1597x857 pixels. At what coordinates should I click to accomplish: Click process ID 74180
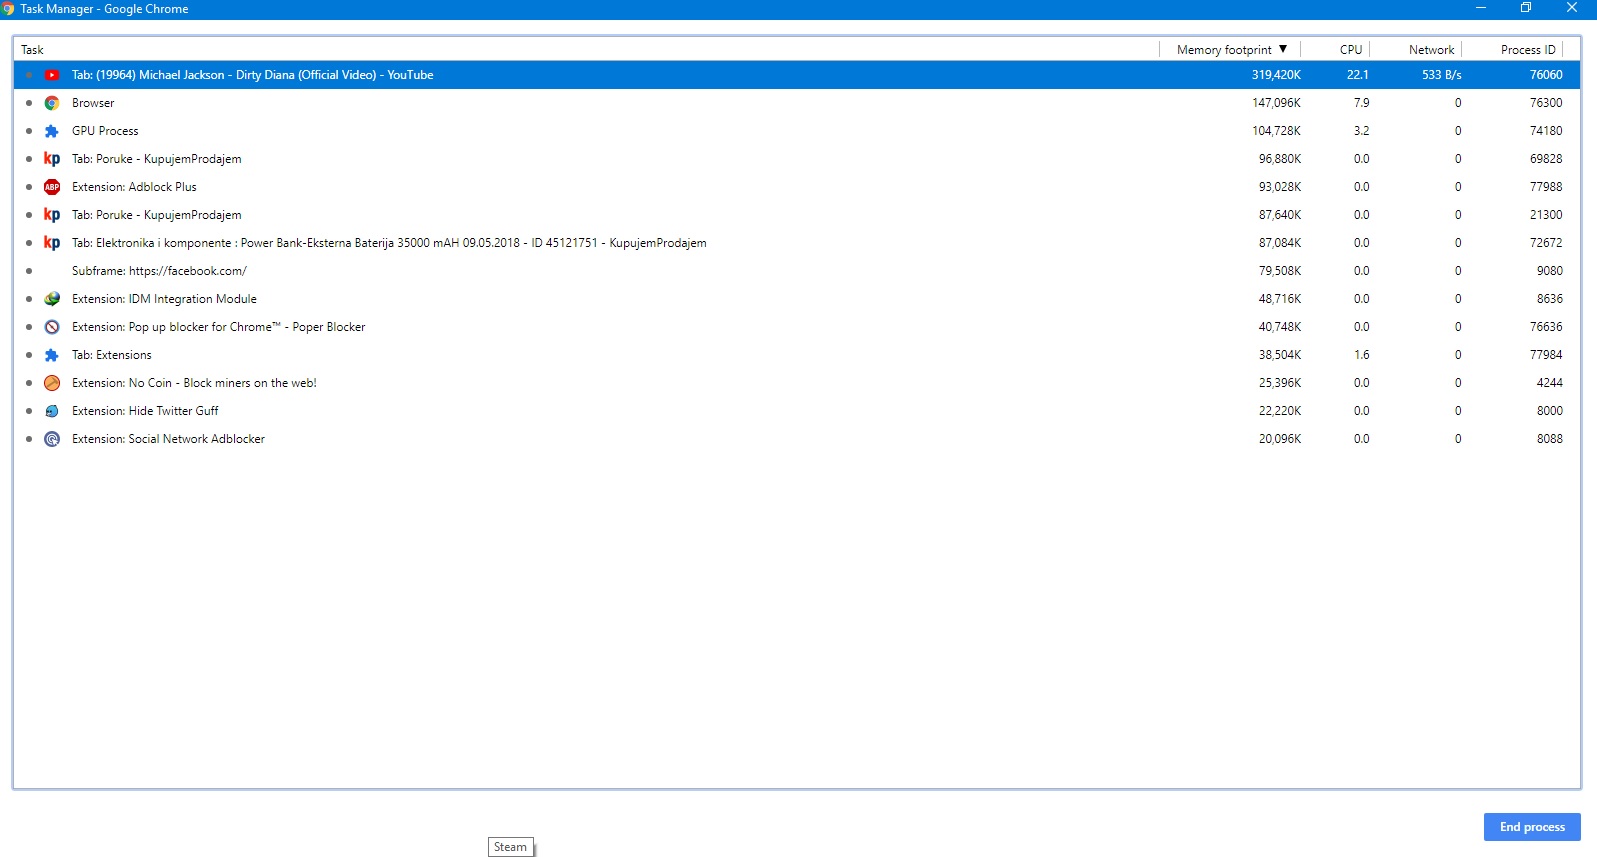pos(1546,131)
